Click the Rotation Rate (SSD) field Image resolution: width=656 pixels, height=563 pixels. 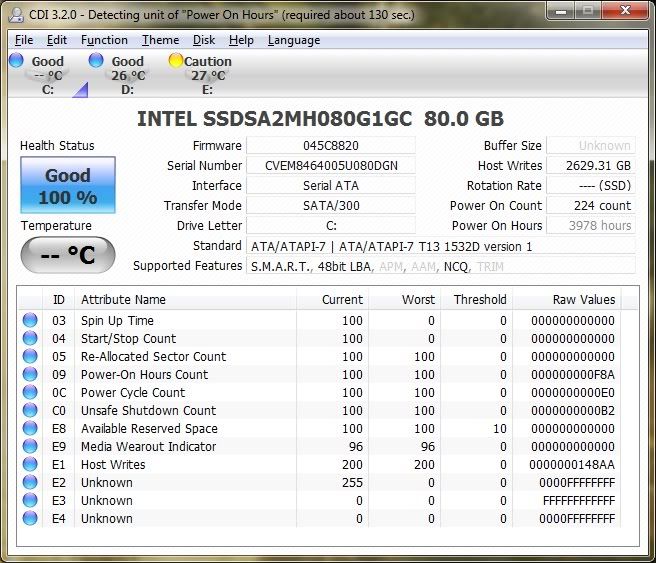coord(592,186)
